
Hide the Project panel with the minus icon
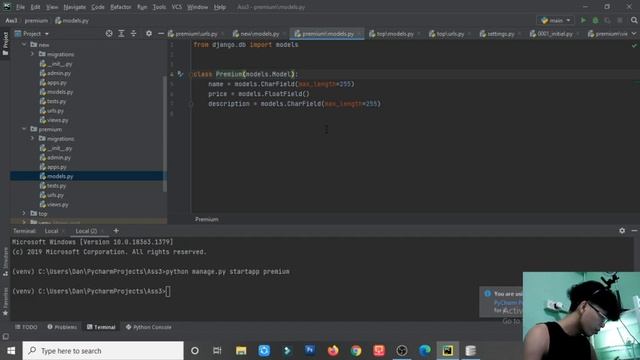(x=161, y=33)
